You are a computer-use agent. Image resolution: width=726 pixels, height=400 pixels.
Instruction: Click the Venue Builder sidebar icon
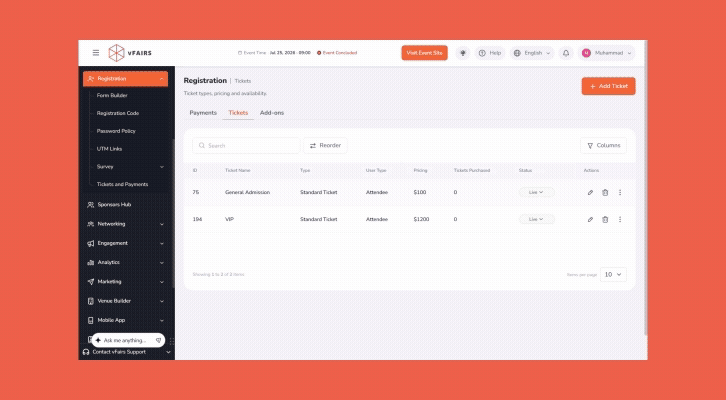[91, 301]
